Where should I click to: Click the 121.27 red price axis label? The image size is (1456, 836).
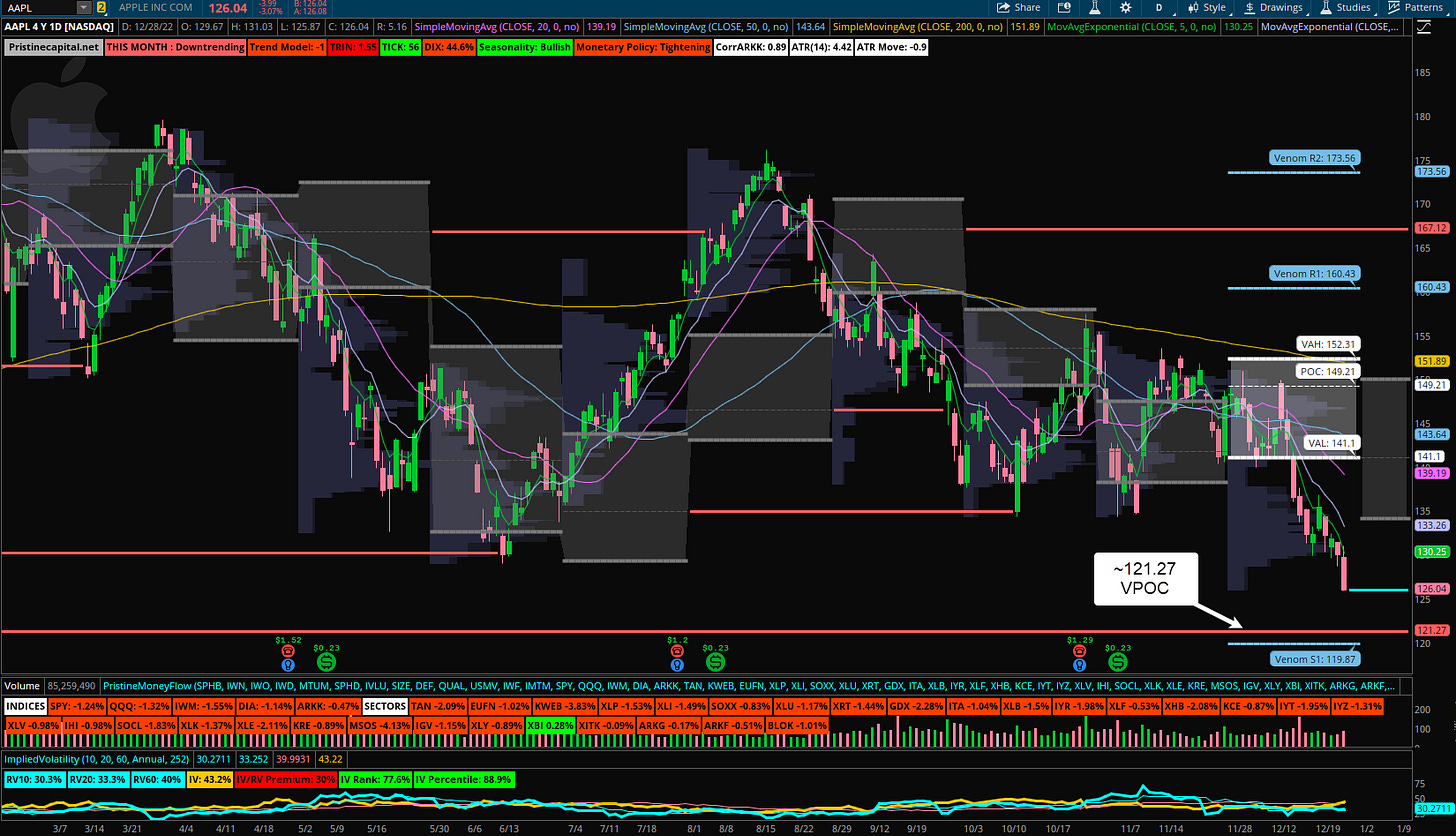pyautogui.click(x=1431, y=631)
